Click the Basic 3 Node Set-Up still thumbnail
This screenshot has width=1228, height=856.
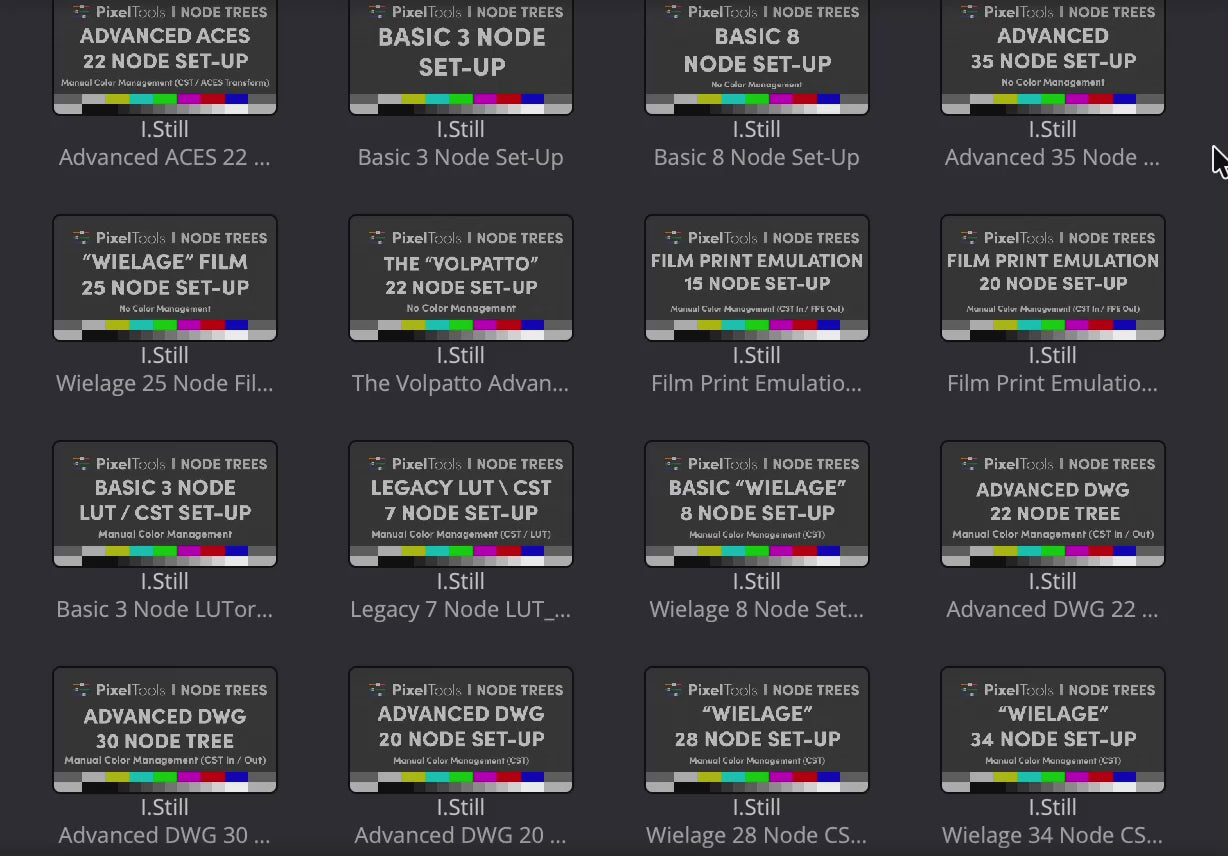coord(461,55)
